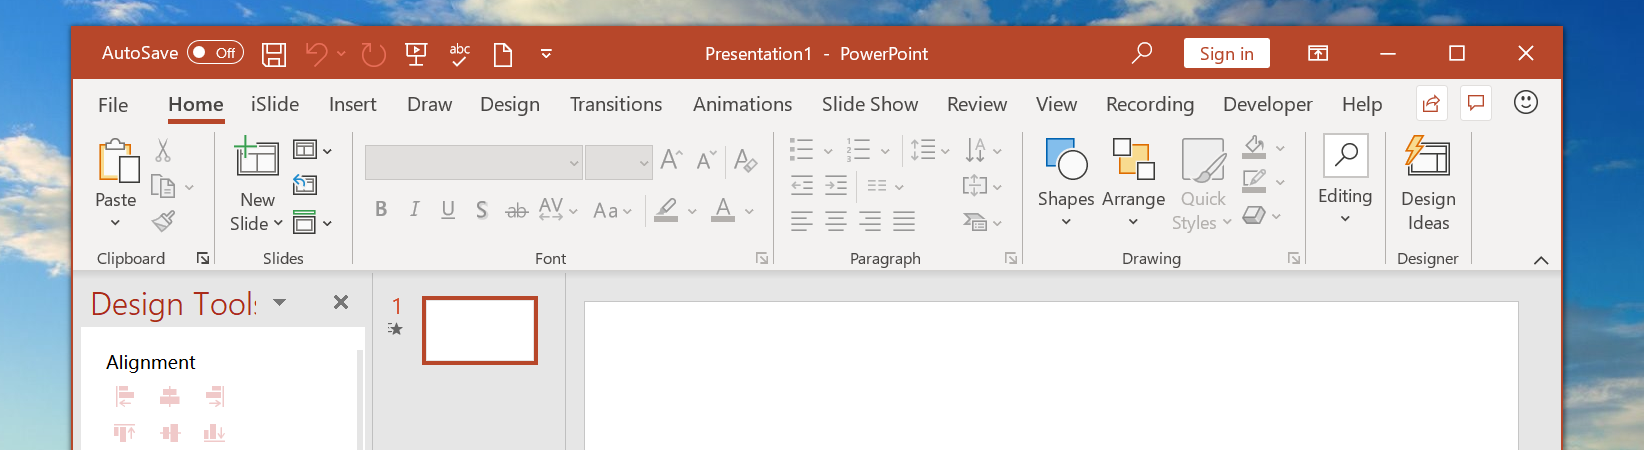Toggle Center paragraph alignment
The image size is (1644, 450).
836,221
